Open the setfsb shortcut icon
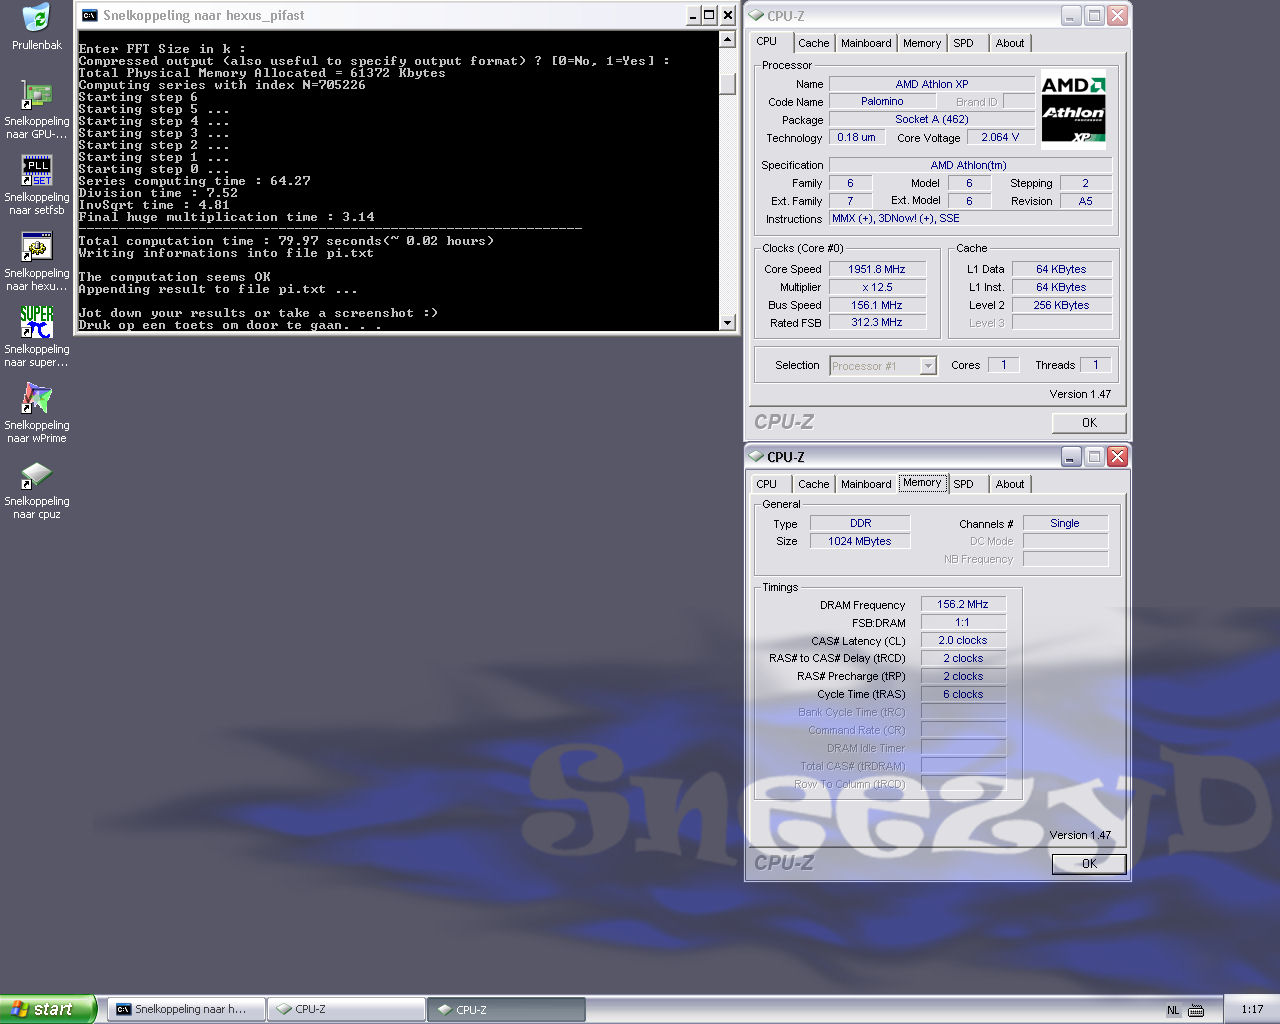Viewport: 1280px width, 1024px height. [x=36, y=170]
